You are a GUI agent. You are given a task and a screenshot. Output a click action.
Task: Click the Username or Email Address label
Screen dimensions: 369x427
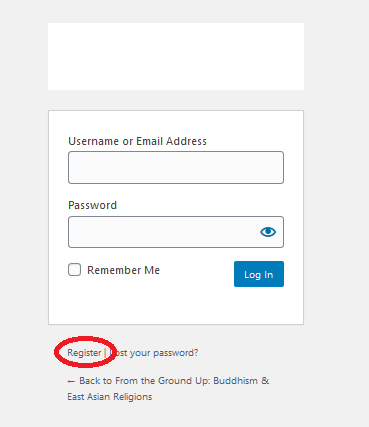[x=137, y=141]
